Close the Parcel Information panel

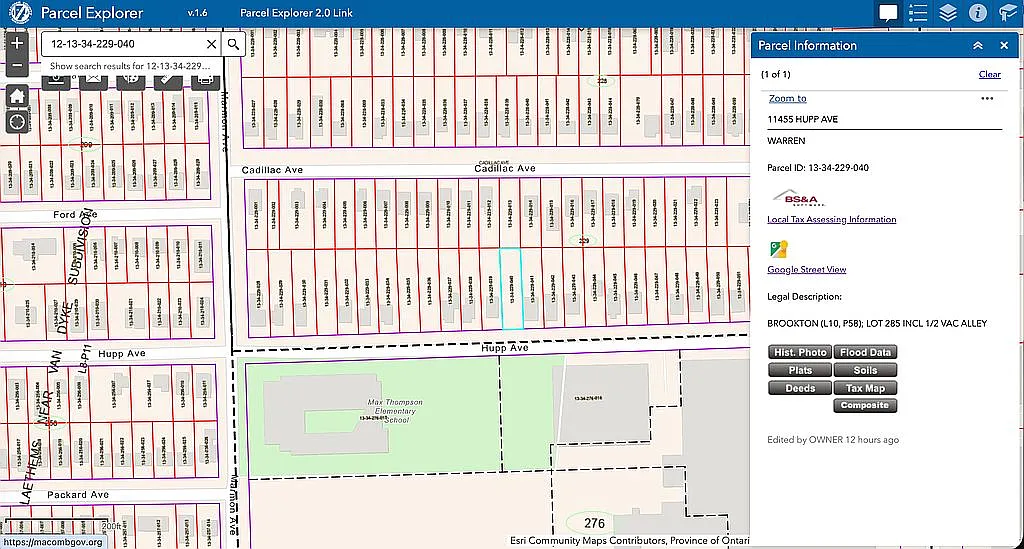click(x=1004, y=46)
